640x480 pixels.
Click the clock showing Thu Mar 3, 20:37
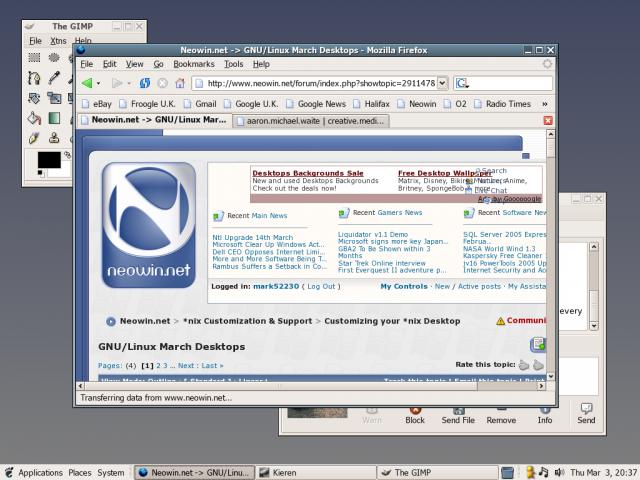pos(603,473)
